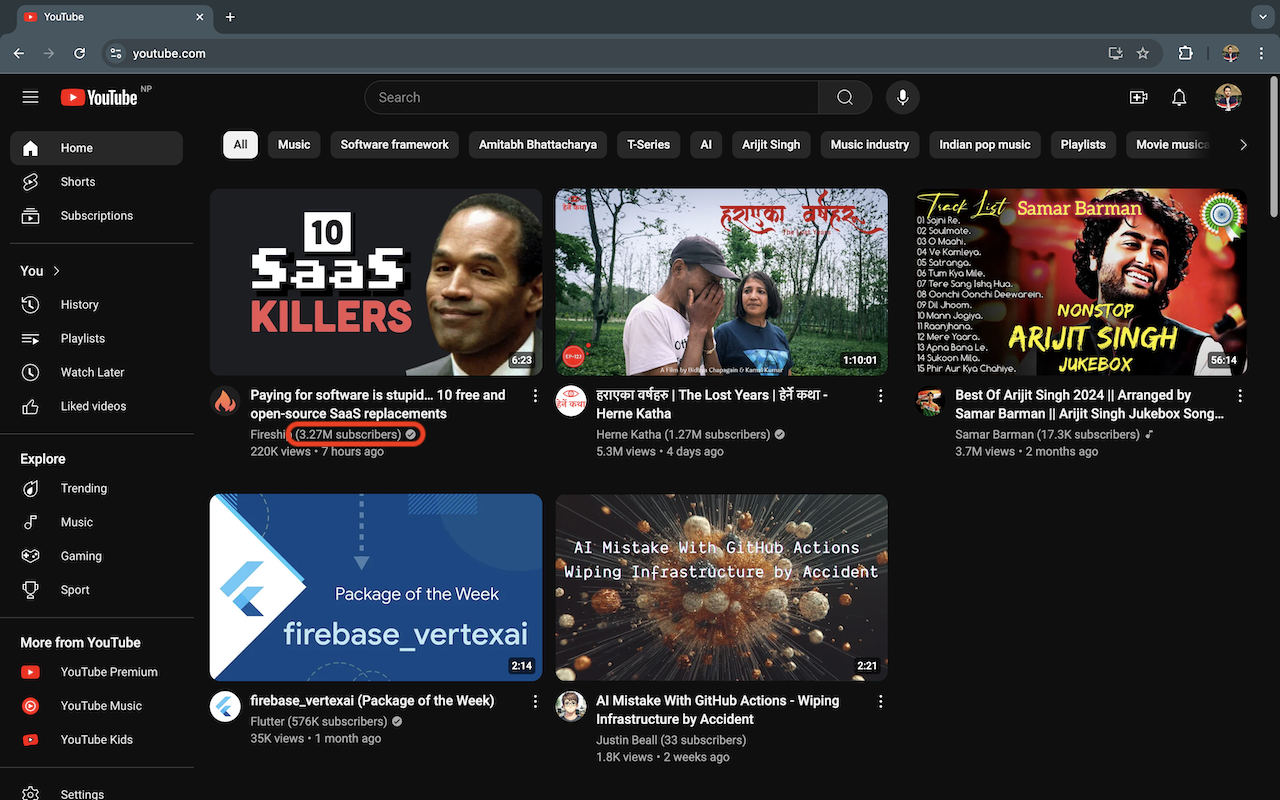Screen dimensions: 1280x800
Task: Open YouTube Premium from the sidebar
Action: pyautogui.click(x=110, y=671)
